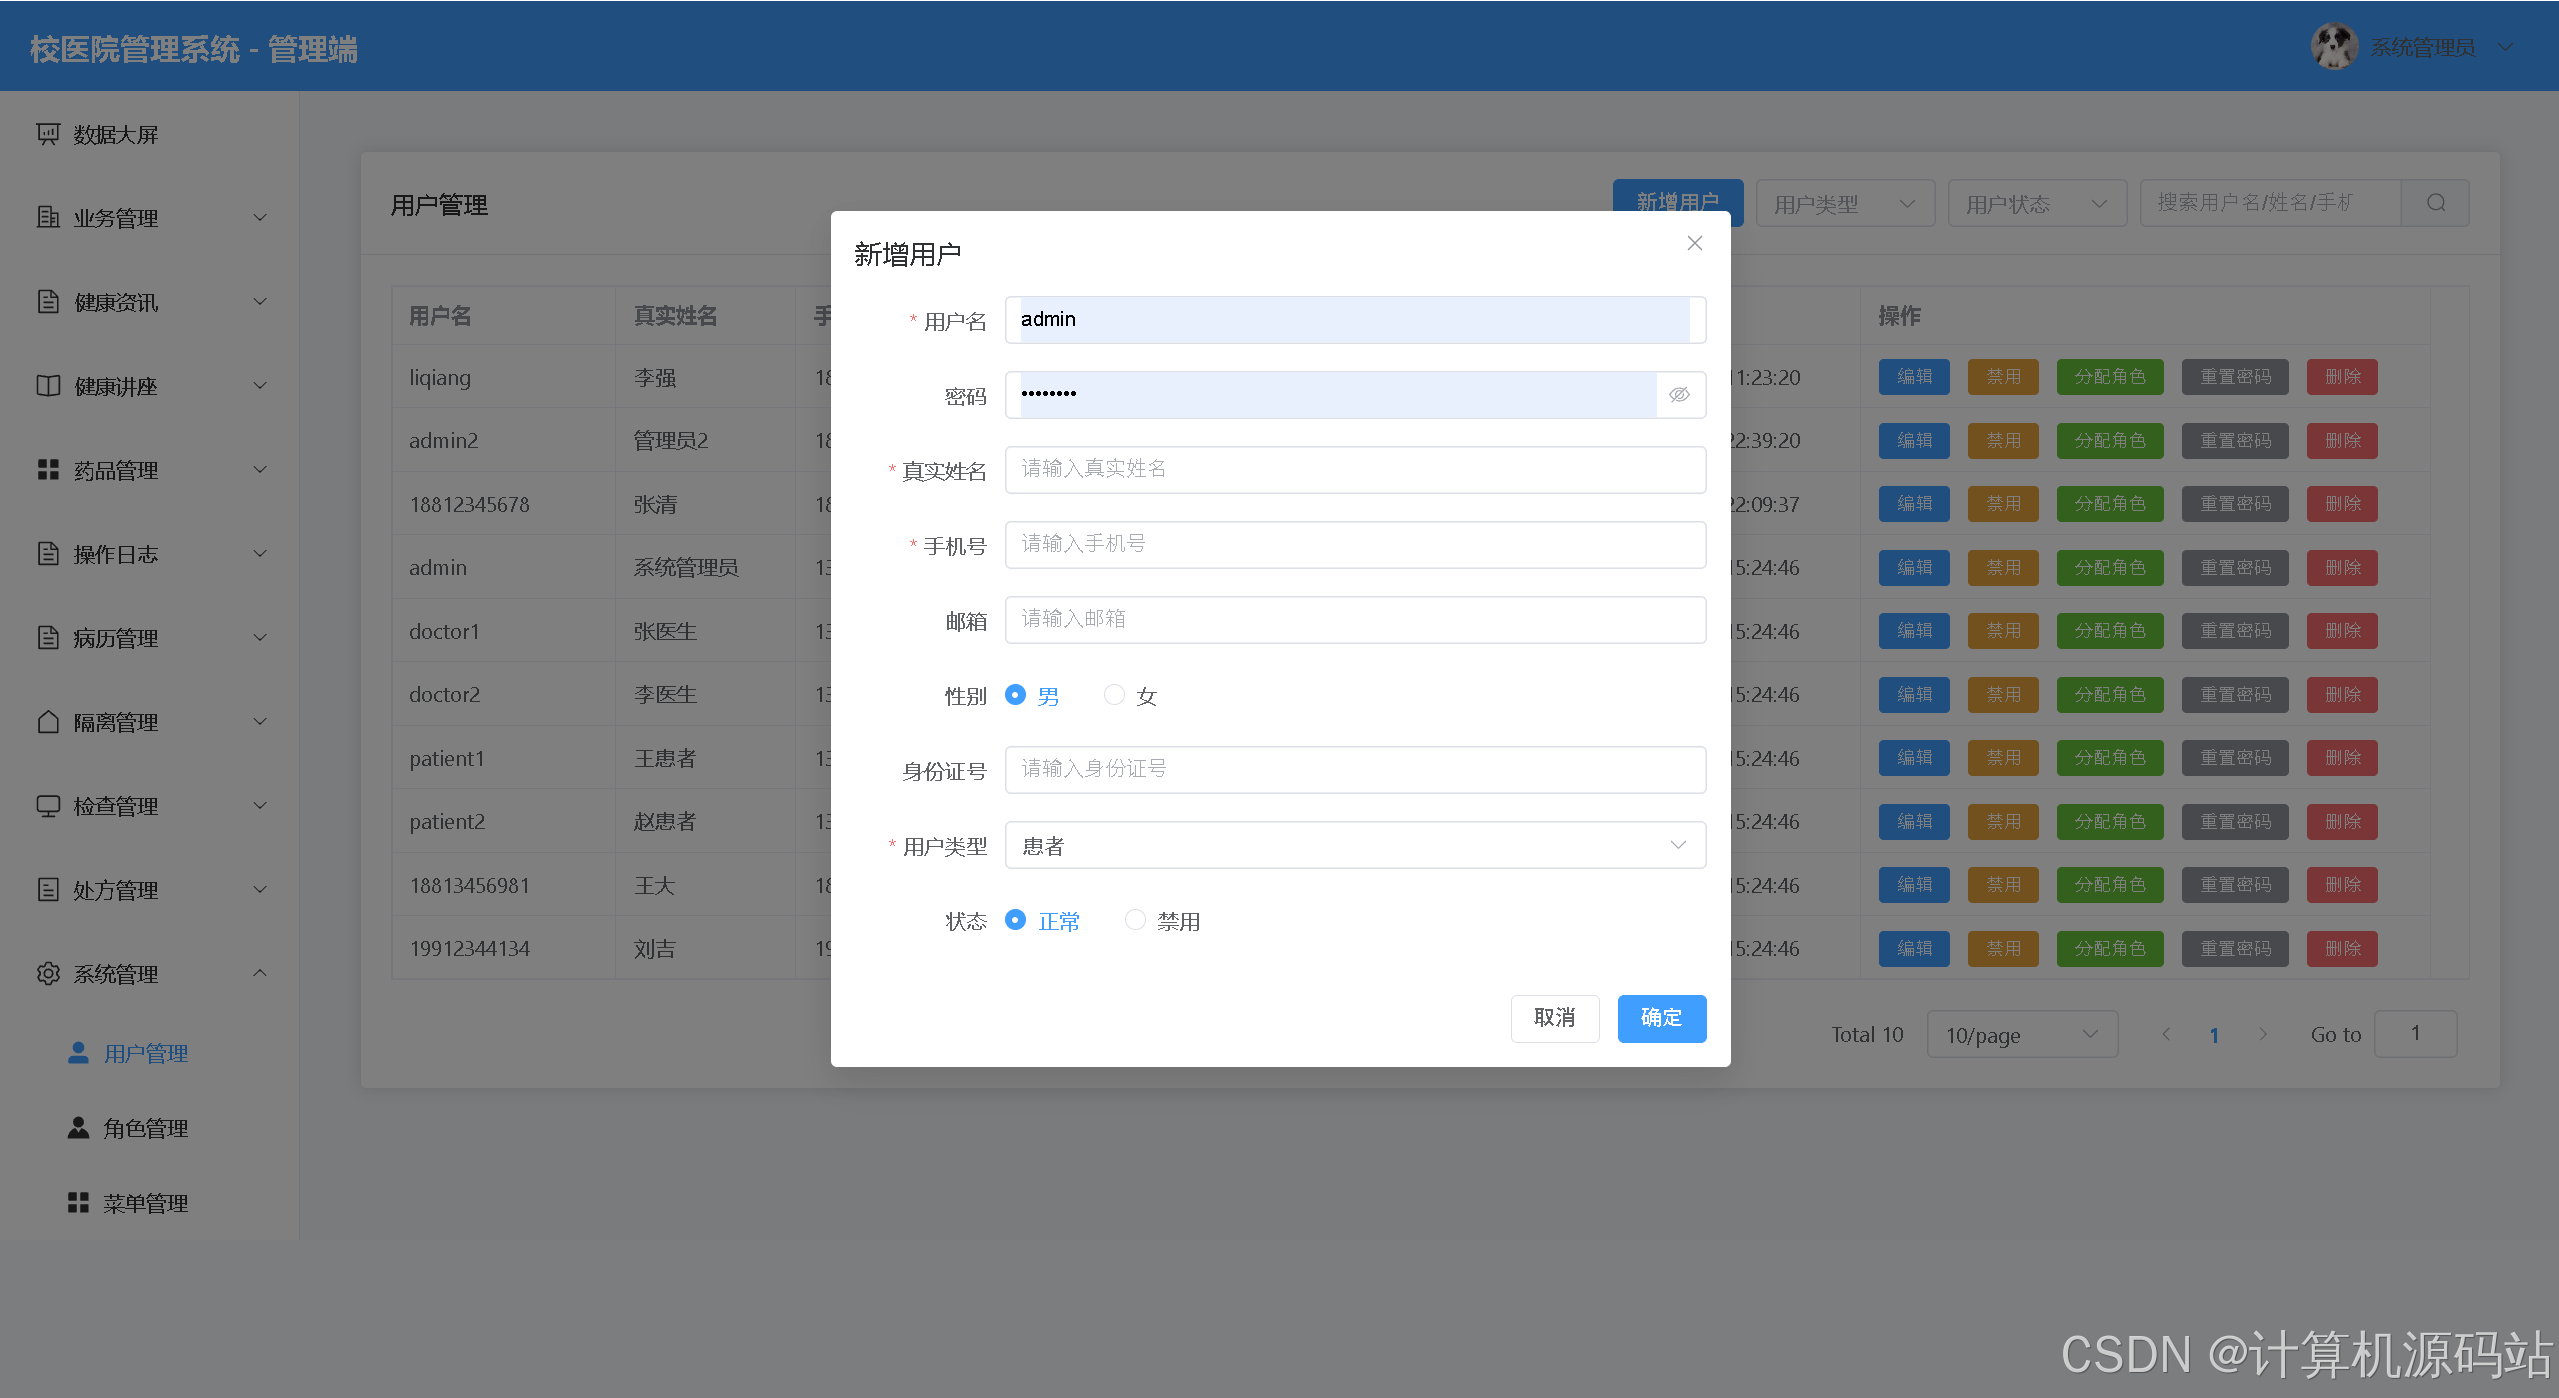Click the 处方管理 list icon
2559x1398 pixels.
(48, 889)
